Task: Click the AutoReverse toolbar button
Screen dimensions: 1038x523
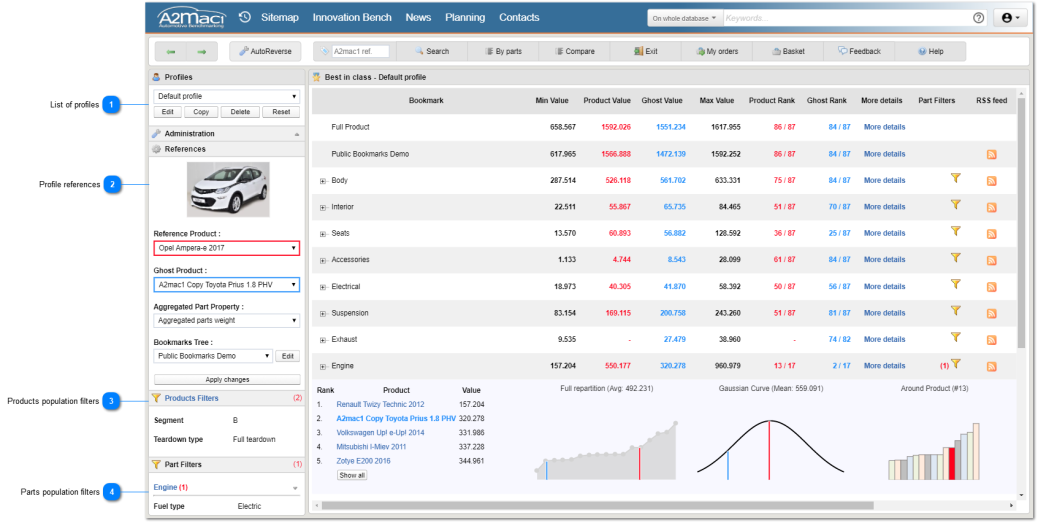Action: [x=265, y=51]
